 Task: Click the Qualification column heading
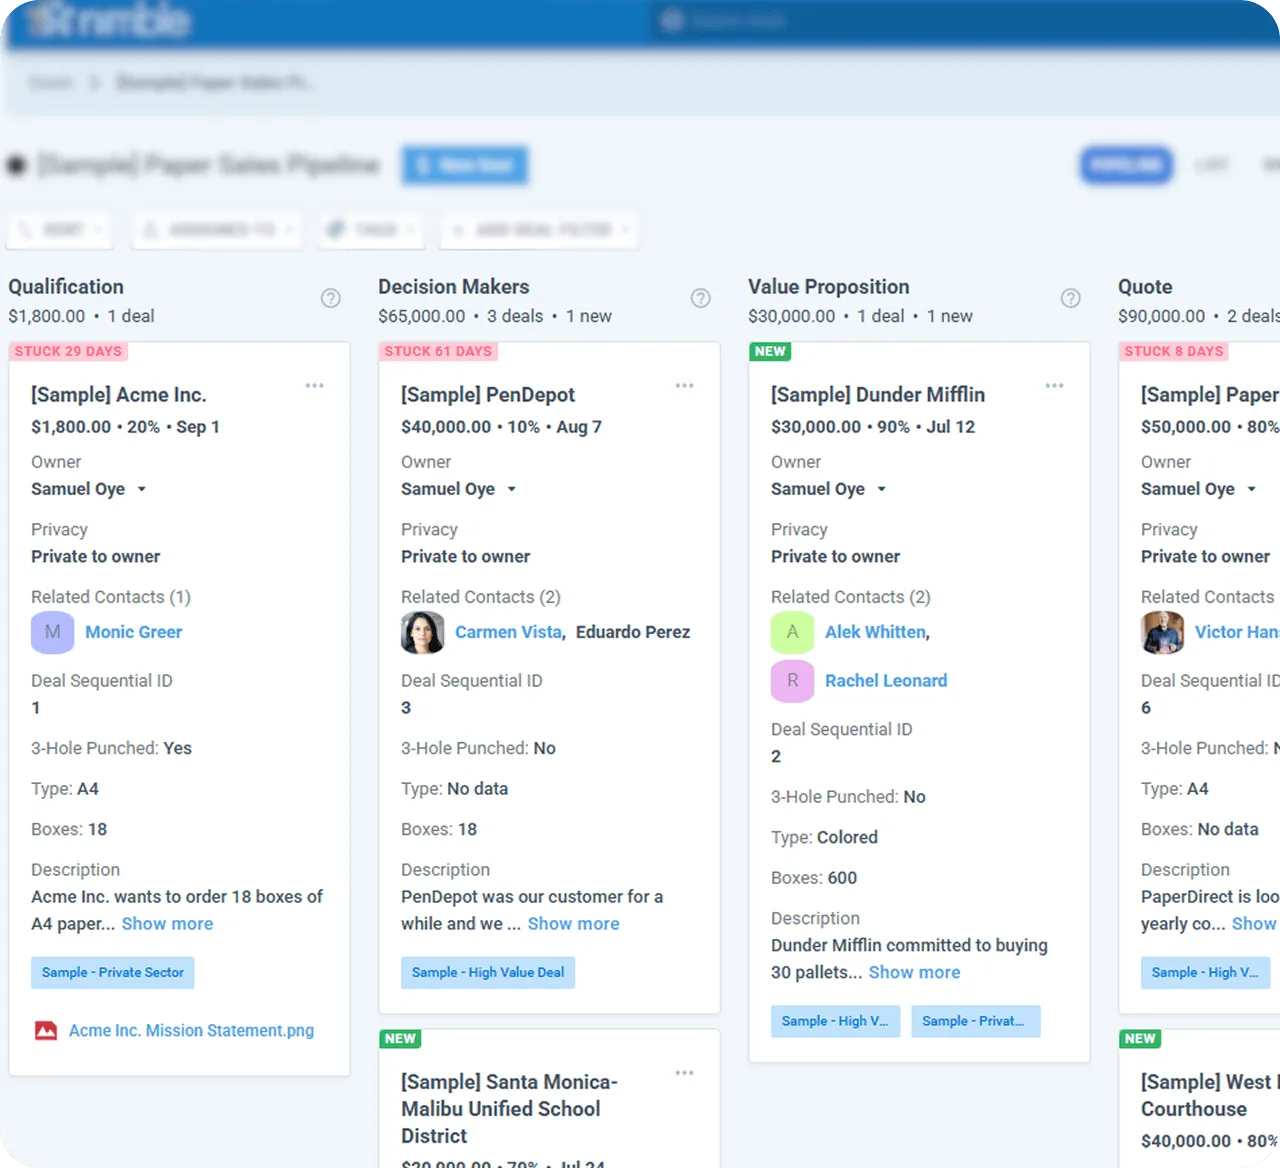66,287
